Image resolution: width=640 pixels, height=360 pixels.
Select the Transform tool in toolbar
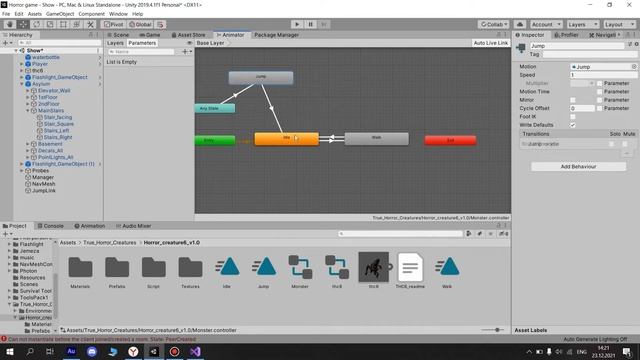click(x=77, y=24)
